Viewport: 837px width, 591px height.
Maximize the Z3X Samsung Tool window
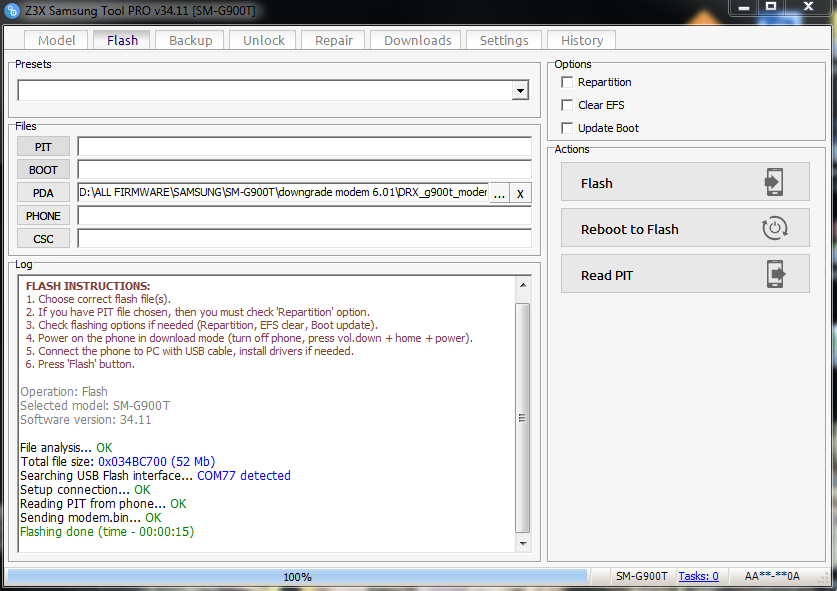[x=771, y=6]
